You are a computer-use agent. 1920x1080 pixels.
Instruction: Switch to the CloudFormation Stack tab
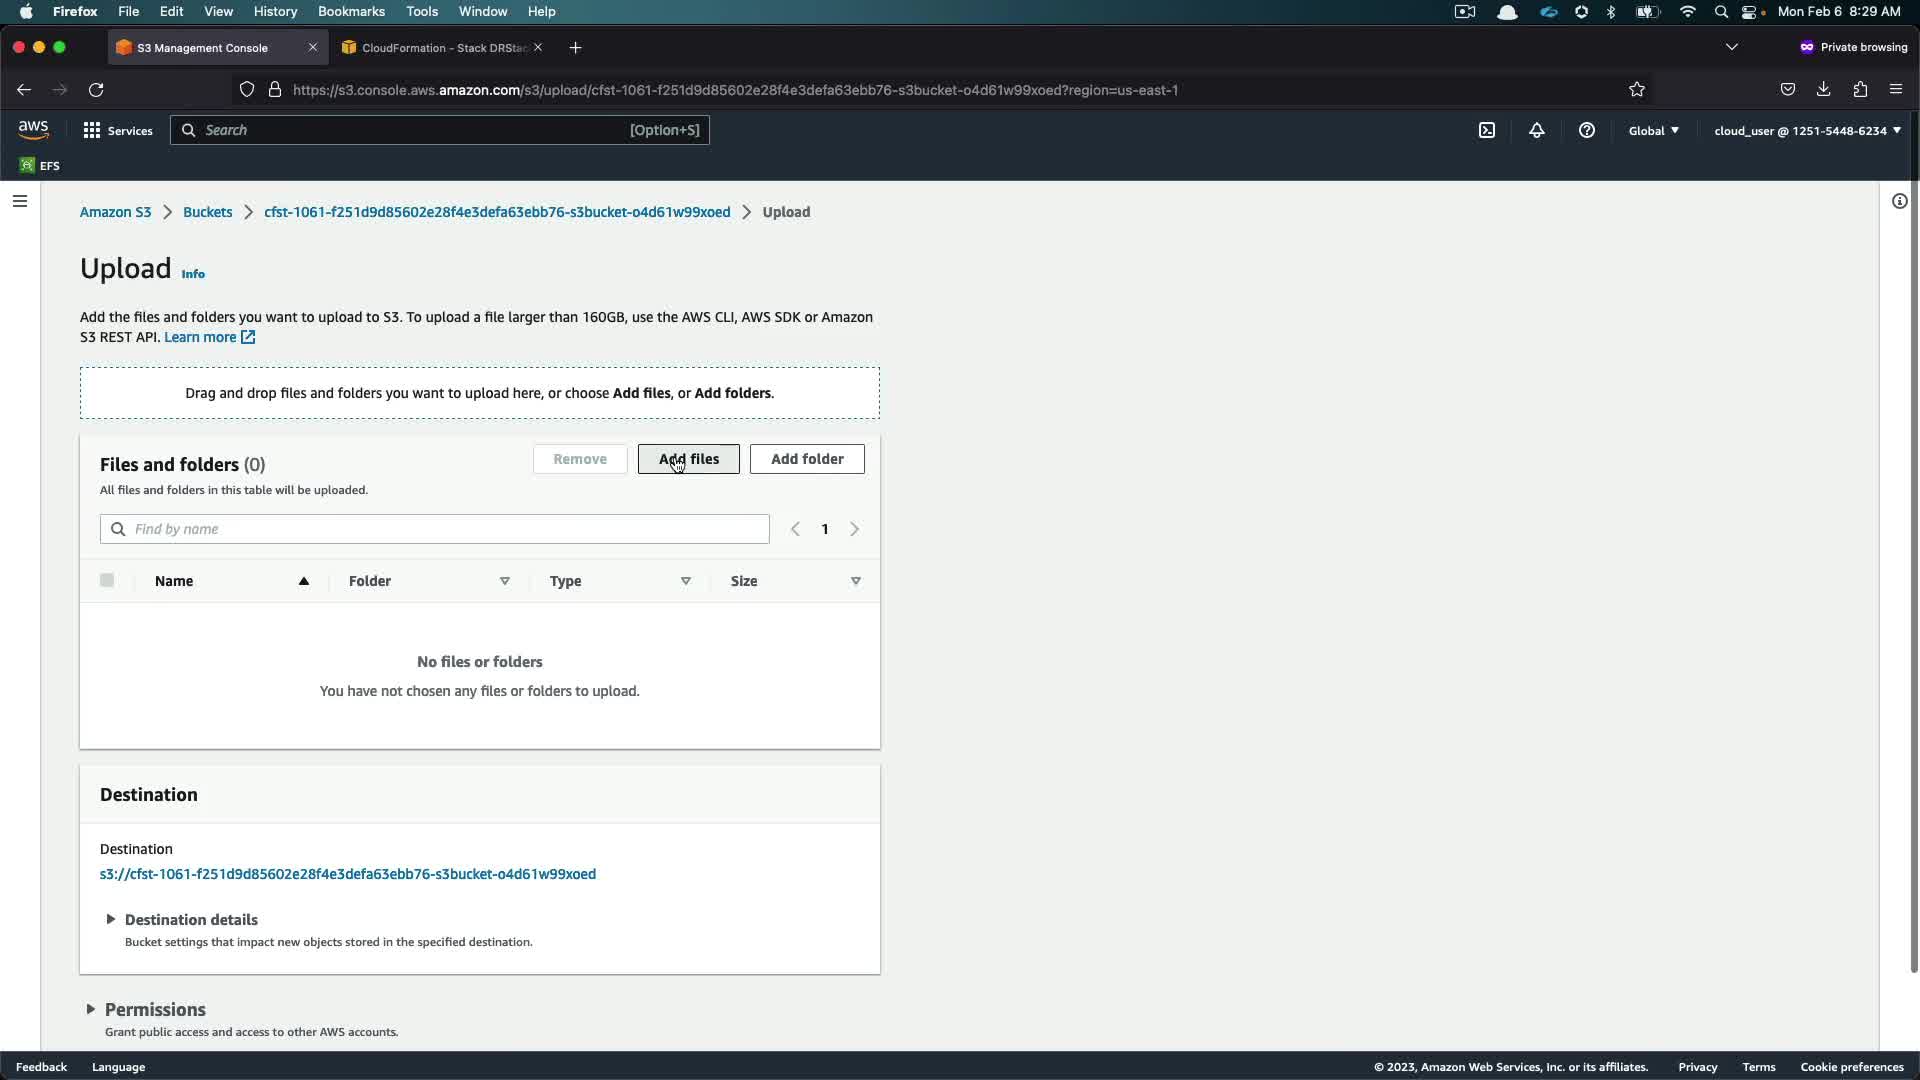440,48
